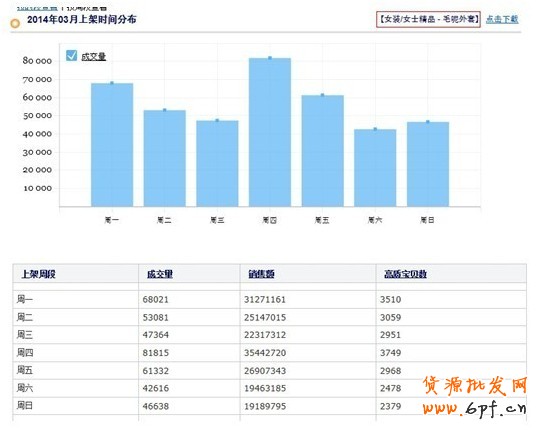Click the data marker atop 周日 bar

pyautogui.click(x=428, y=122)
